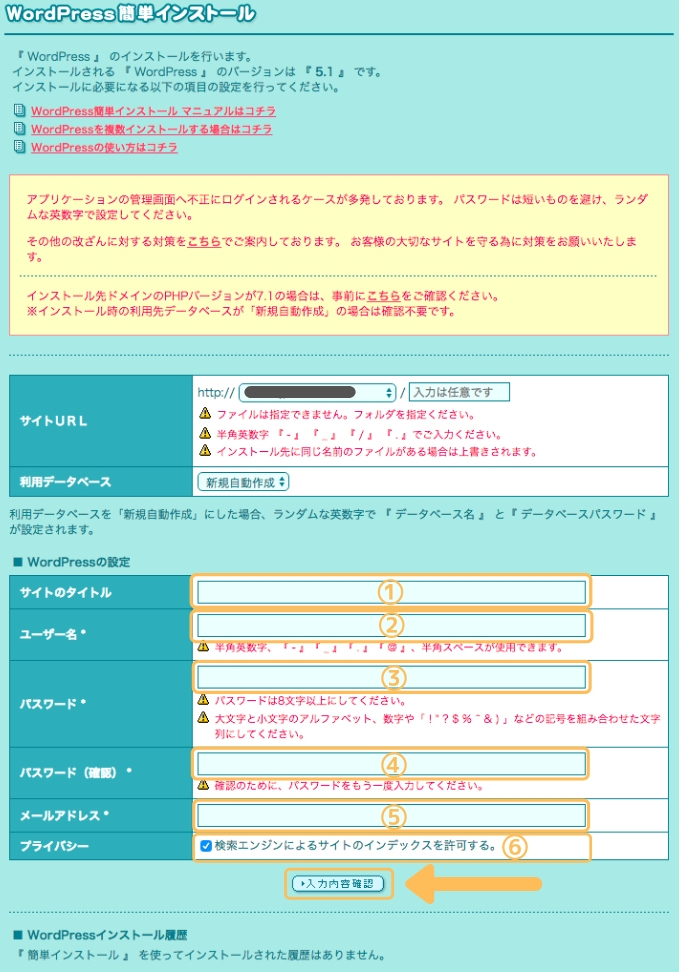Click the プライバシー row label
This screenshot has height=972, width=679.
pos(54,846)
